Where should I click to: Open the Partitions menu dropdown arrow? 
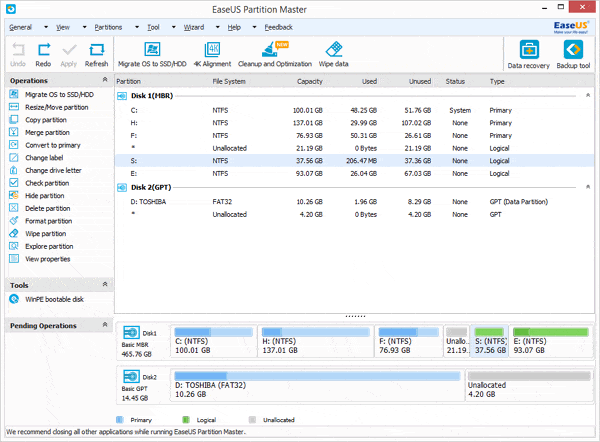pos(137,27)
